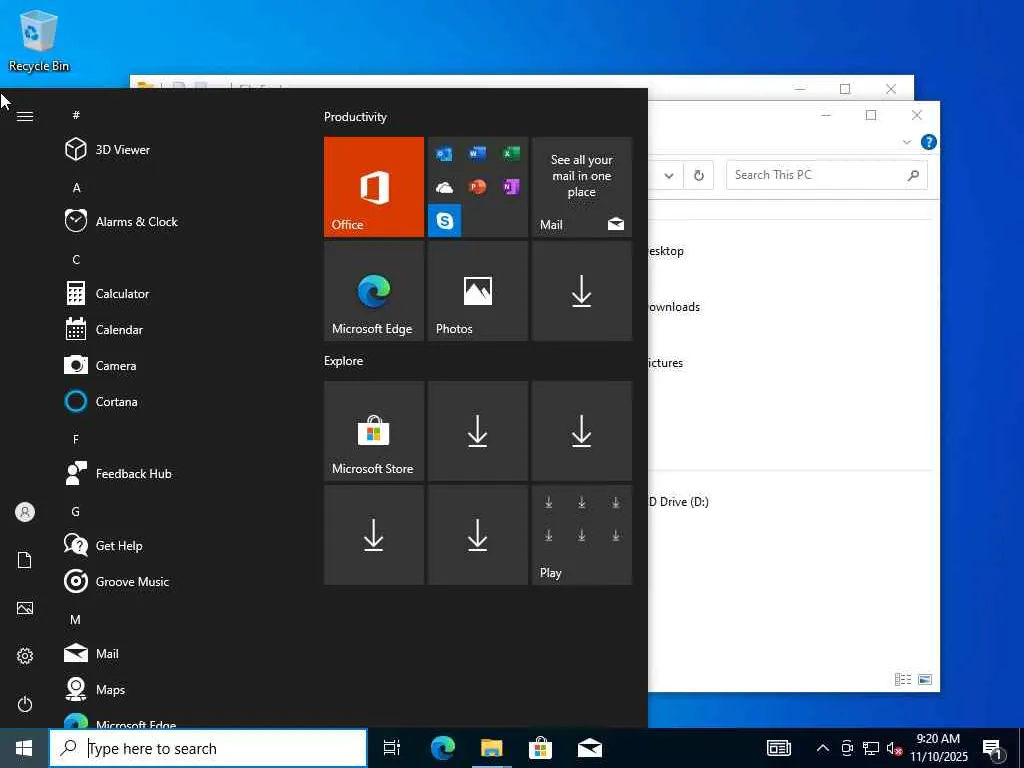This screenshot has height=768, width=1024.
Task: Click the letter C section header
Action: [x=76, y=260]
